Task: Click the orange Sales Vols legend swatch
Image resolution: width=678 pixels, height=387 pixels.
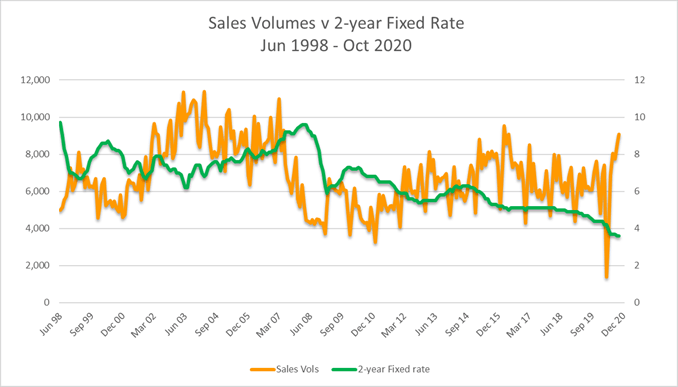Action: [x=262, y=370]
